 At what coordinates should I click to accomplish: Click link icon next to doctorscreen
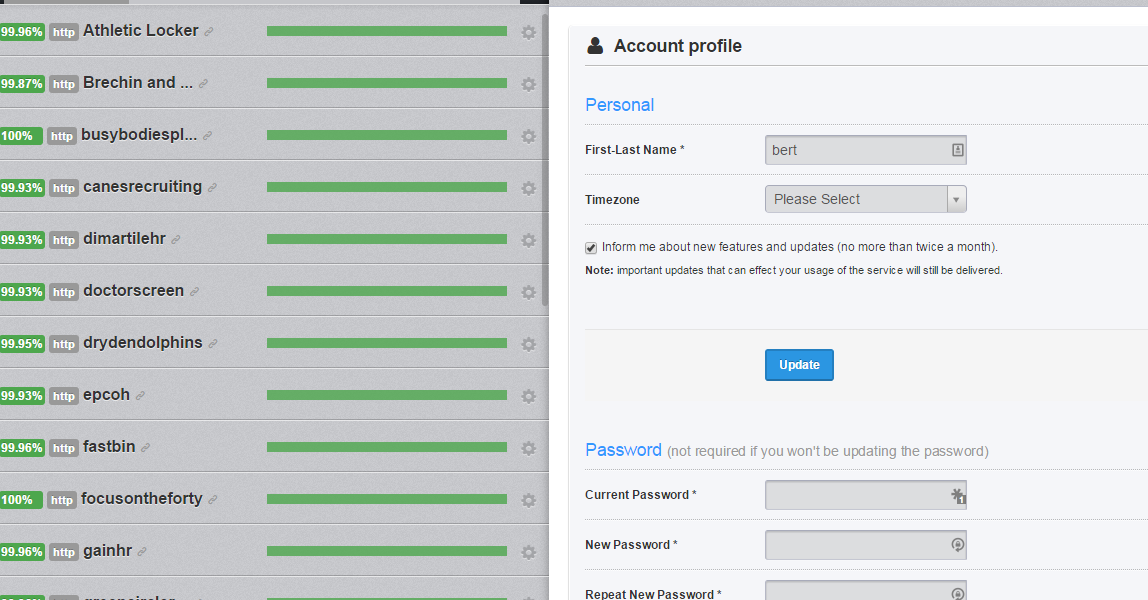click(x=194, y=292)
